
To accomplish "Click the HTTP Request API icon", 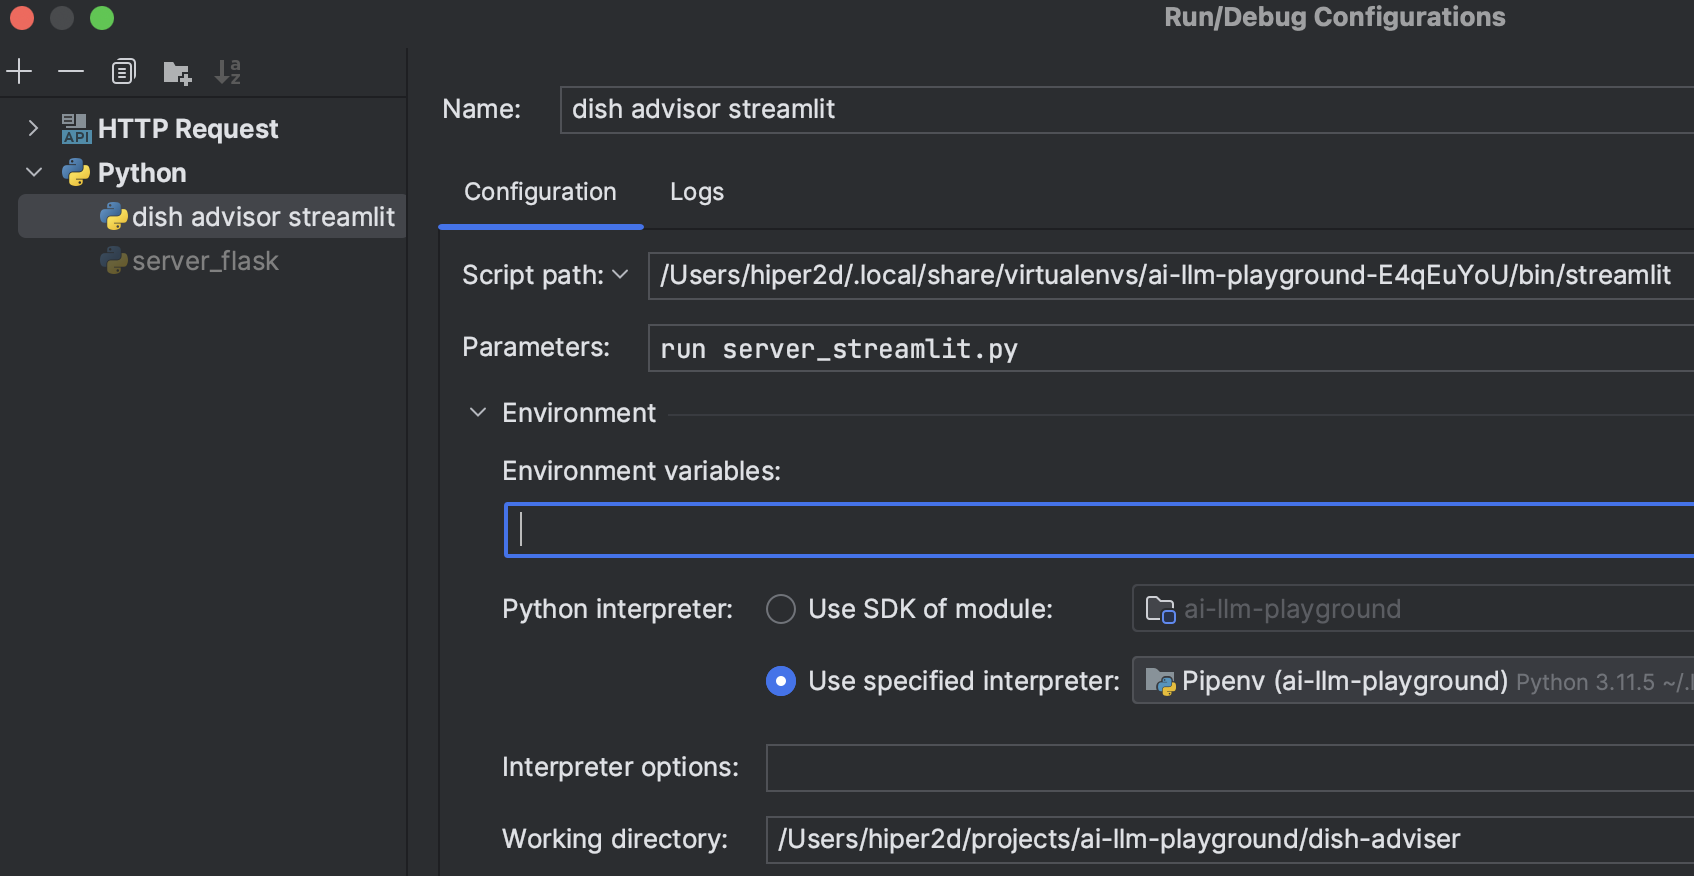I will click(x=76, y=129).
